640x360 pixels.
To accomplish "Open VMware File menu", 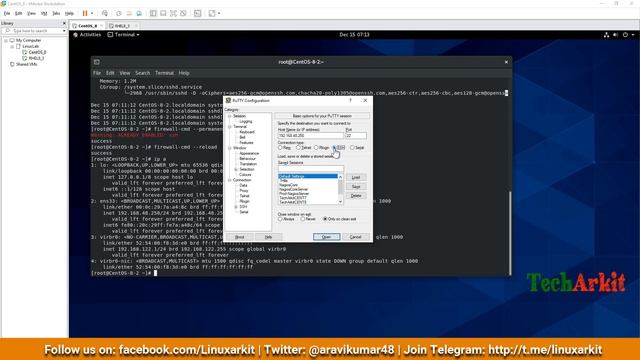I will pyautogui.click(x=7, y=13).
